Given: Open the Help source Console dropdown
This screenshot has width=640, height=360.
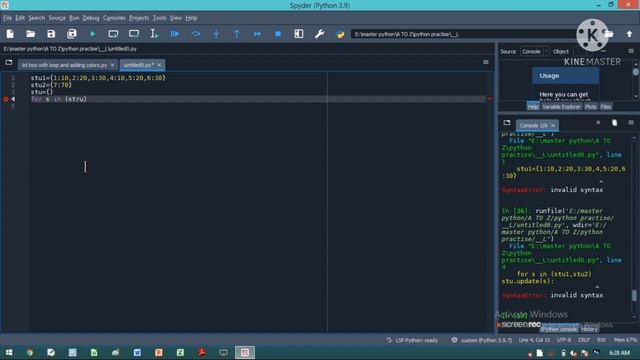Looking at the screenshot, I should coord(535,51).
